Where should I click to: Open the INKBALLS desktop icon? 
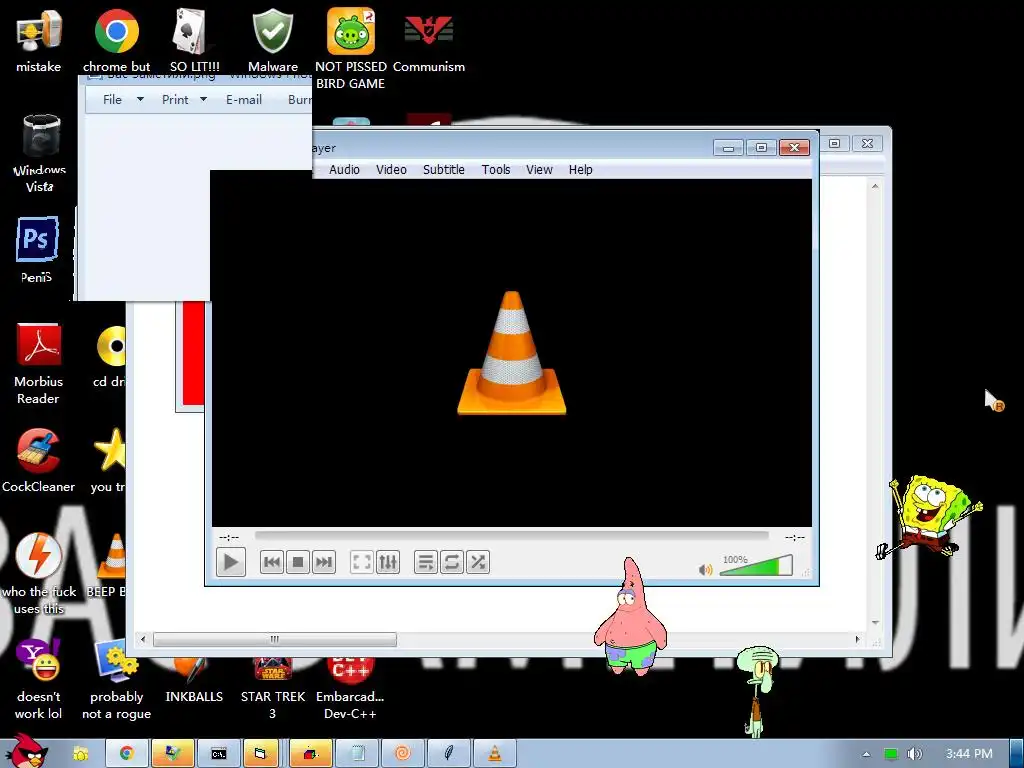194,680
